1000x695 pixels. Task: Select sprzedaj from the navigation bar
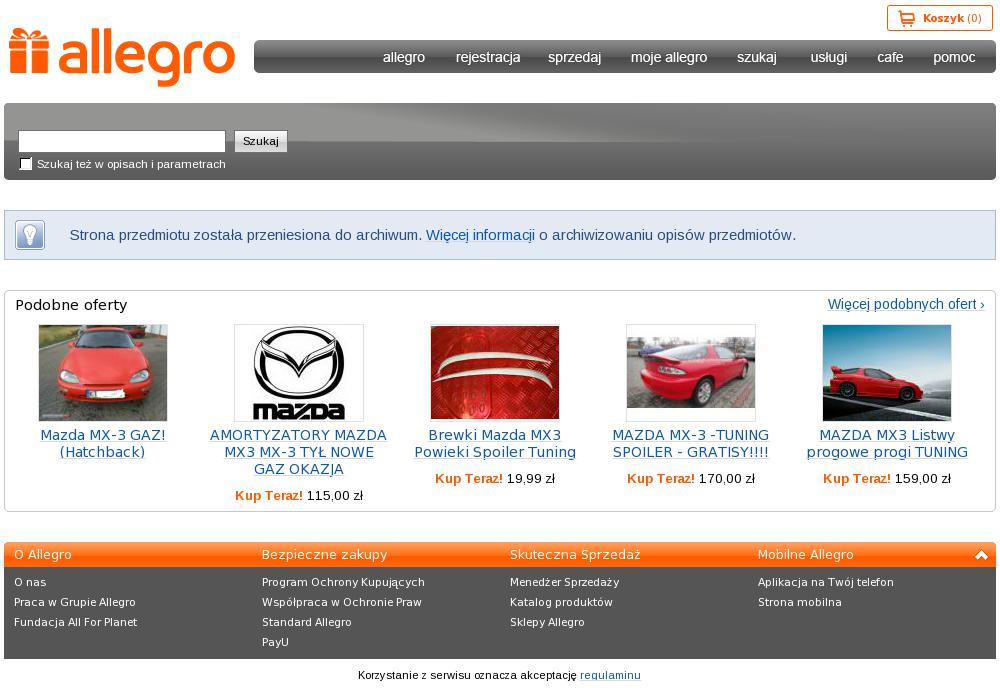(574, 57)
